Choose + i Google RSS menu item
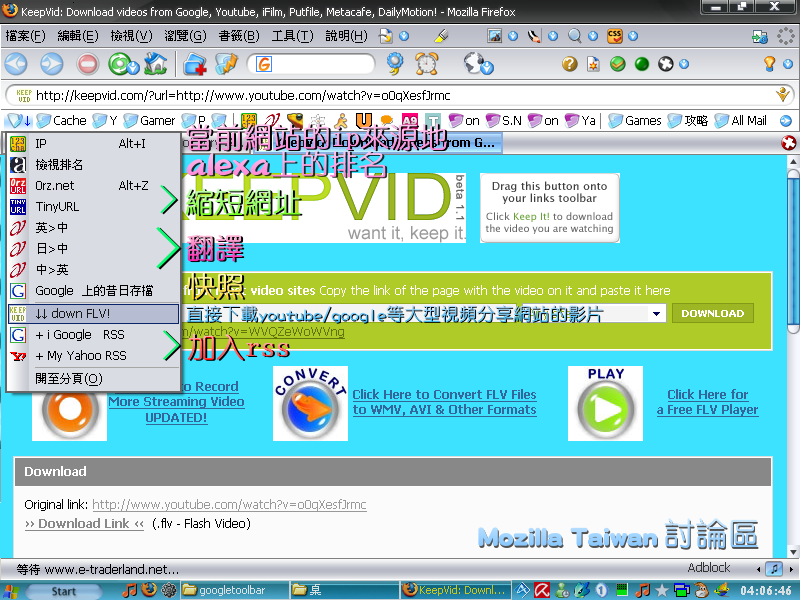 point(94,335)
